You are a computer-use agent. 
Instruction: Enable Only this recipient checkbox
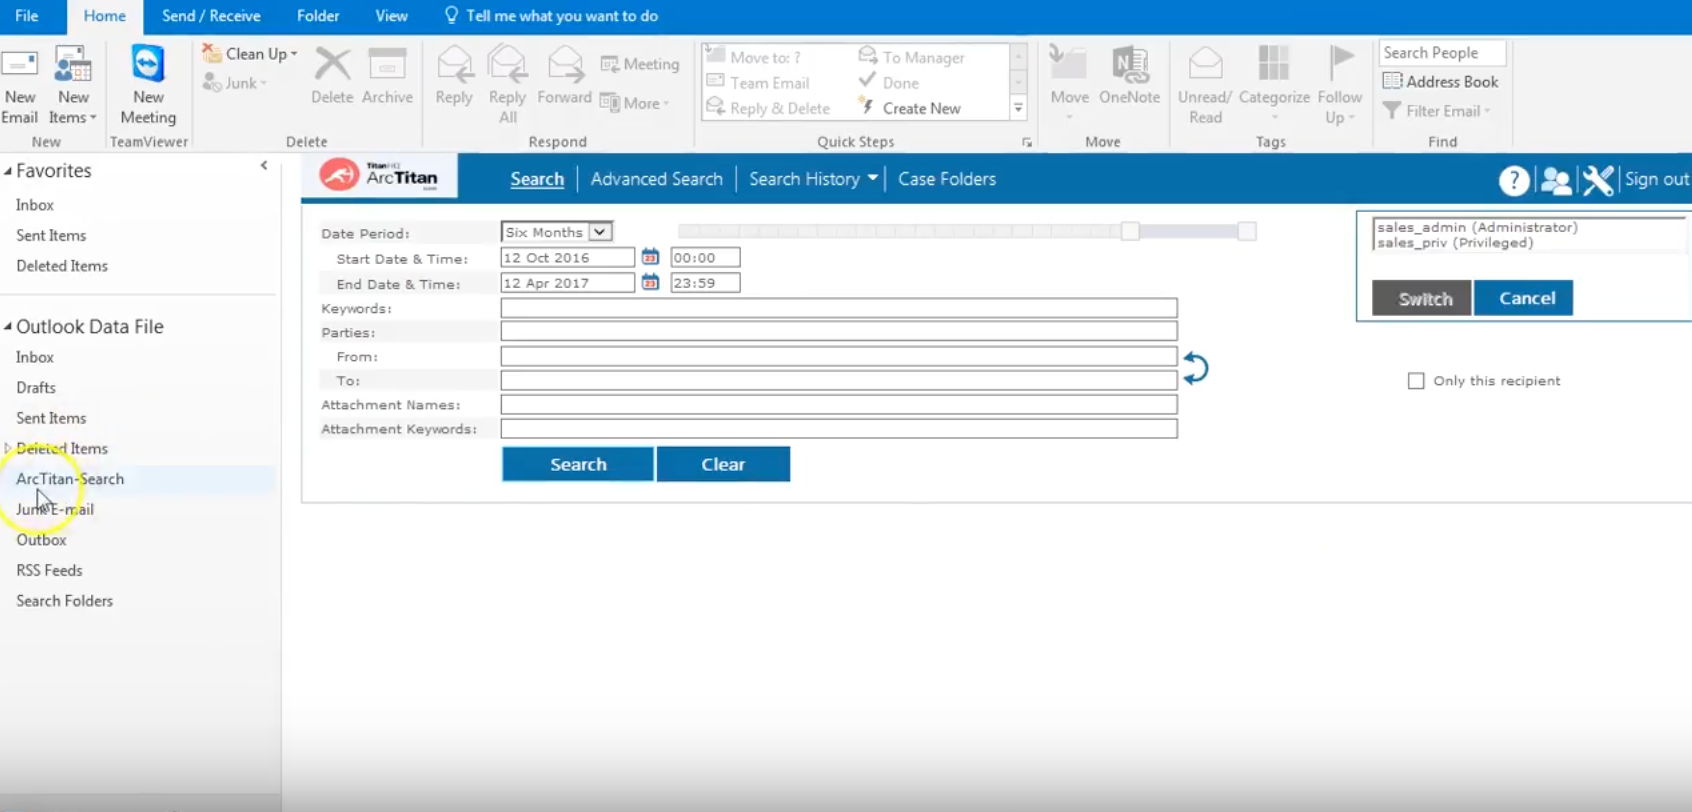click(1416, 381)
